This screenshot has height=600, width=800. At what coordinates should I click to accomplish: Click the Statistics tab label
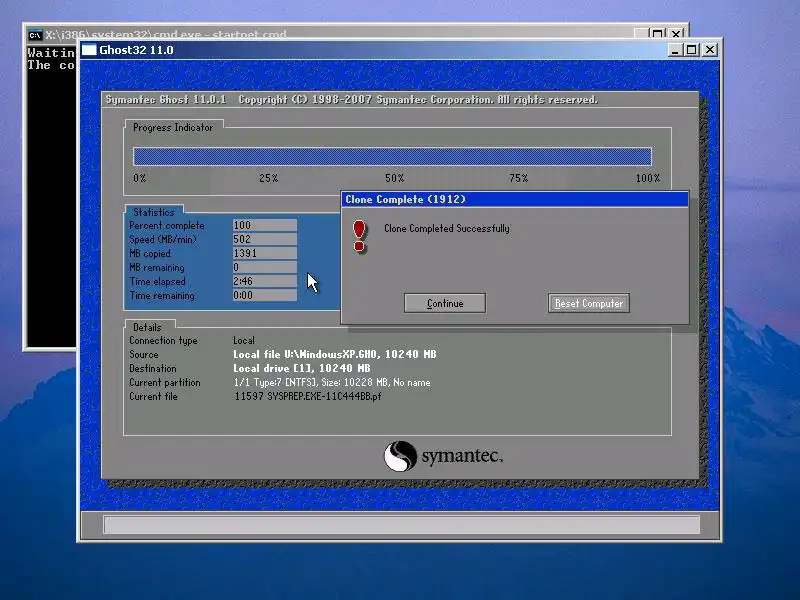pyautogui.click(x=154, y=212)
